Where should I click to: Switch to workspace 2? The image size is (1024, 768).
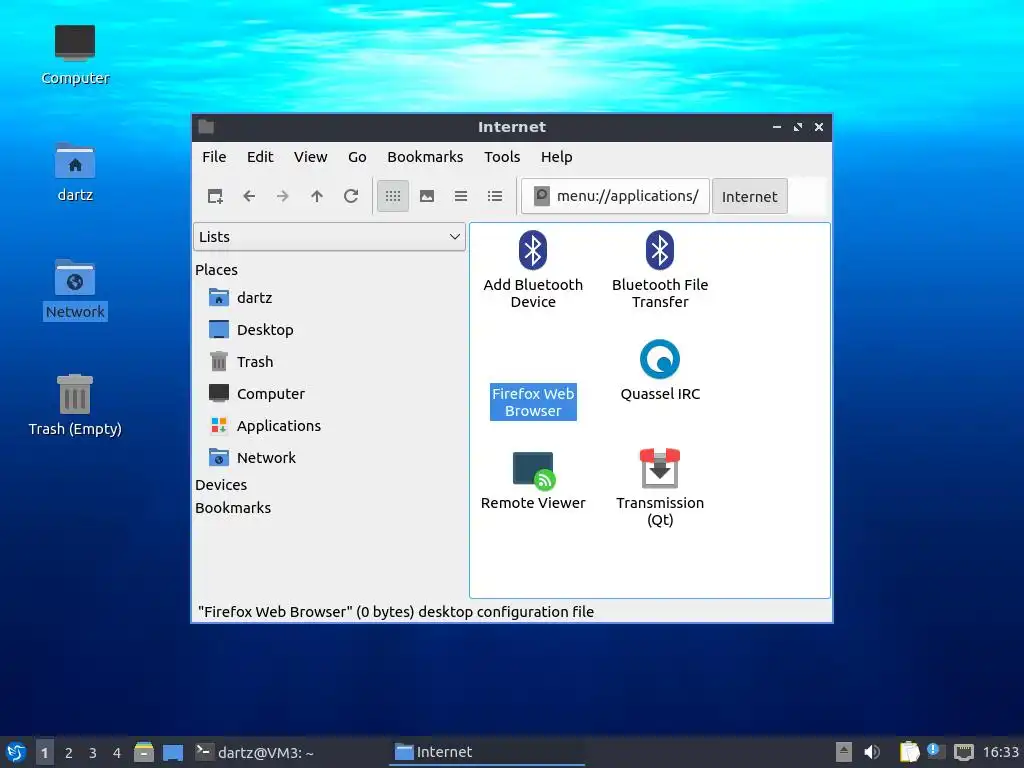69,752
